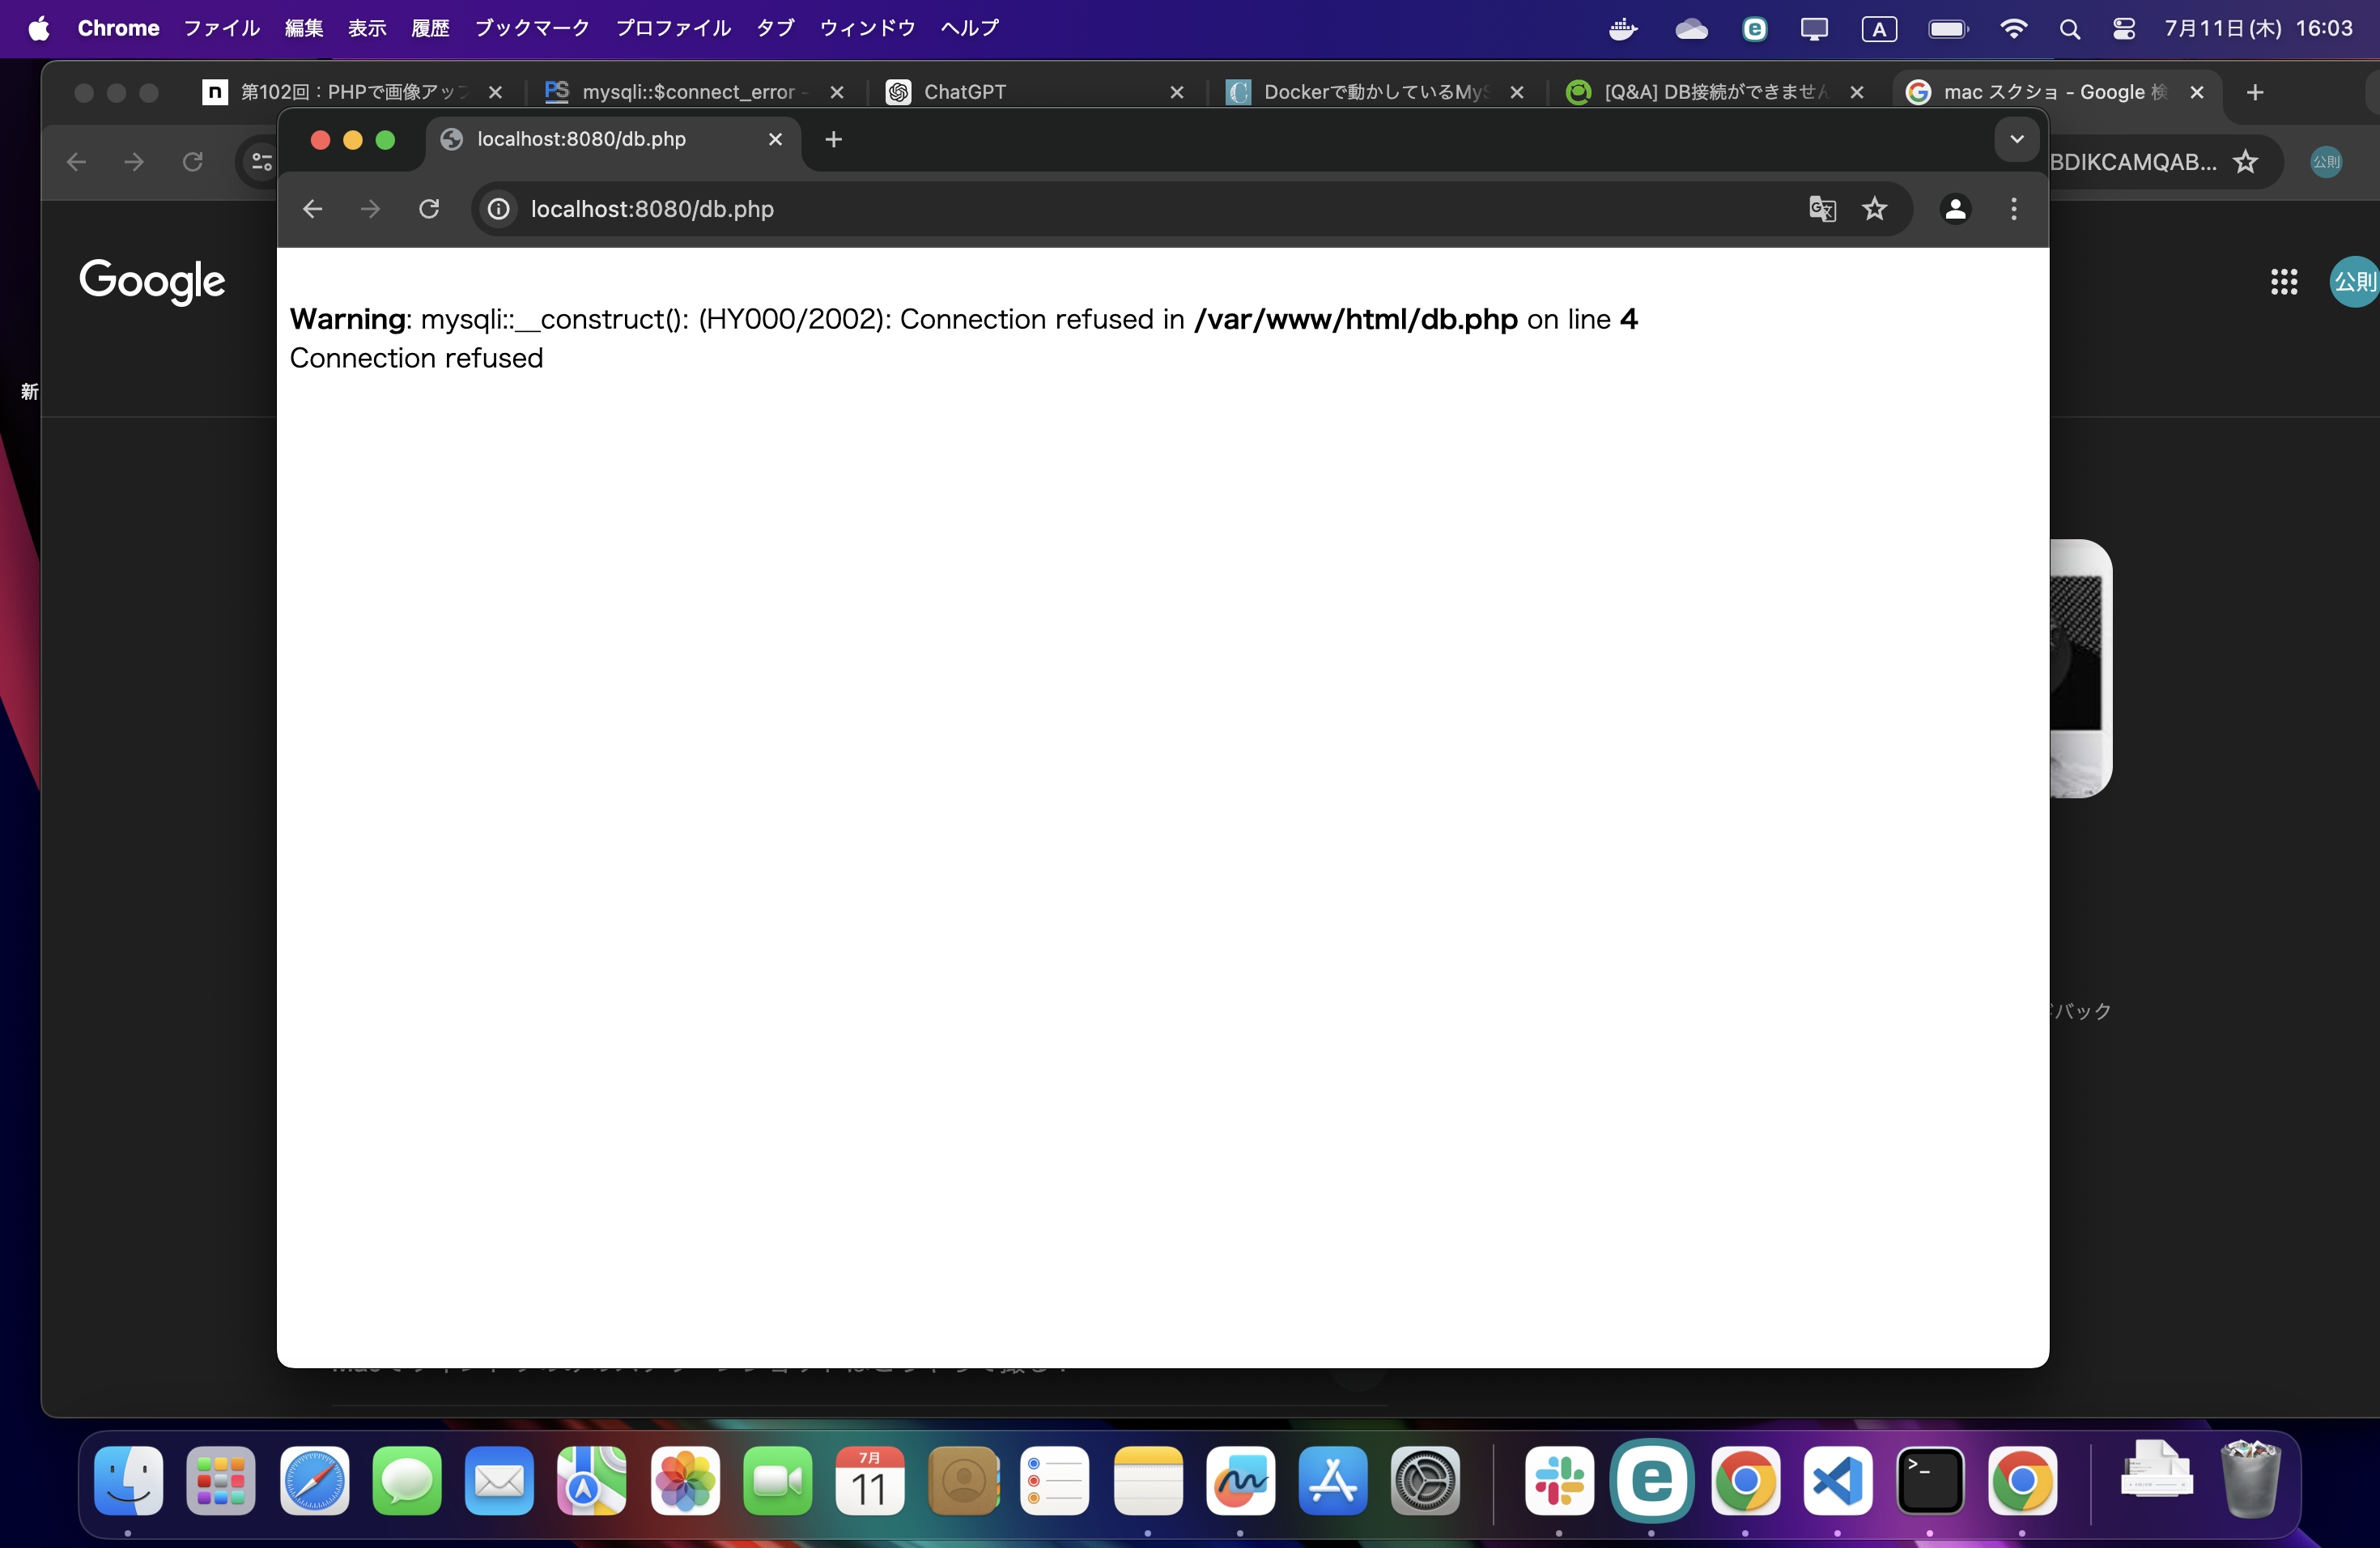Image resolution: width=2380 pixels, height=1548 pixels.
Task: Open the 履歴 menu
Action: pos(430,28)
